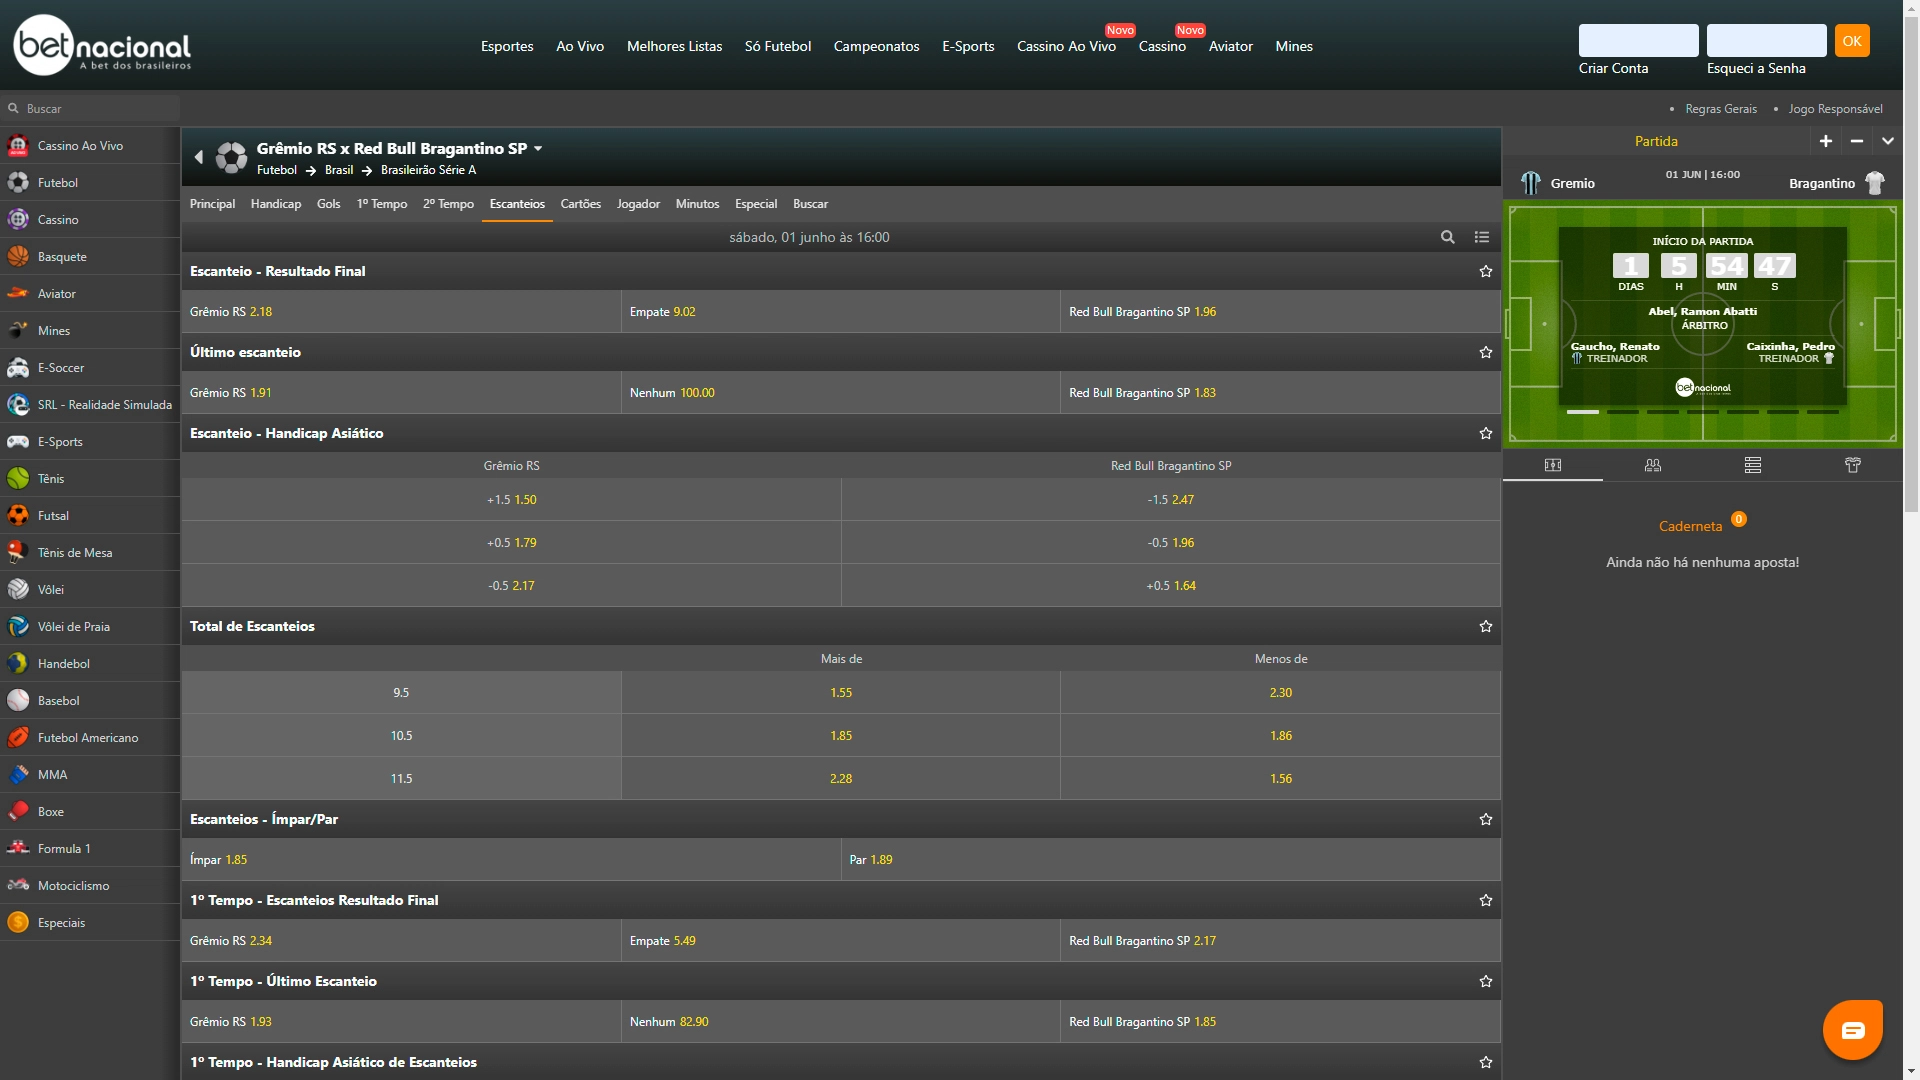The width and height of the screenshot is (1920, 1080).
Task: Click the first widget slide indicator dash
Action: pos(1583,412)
